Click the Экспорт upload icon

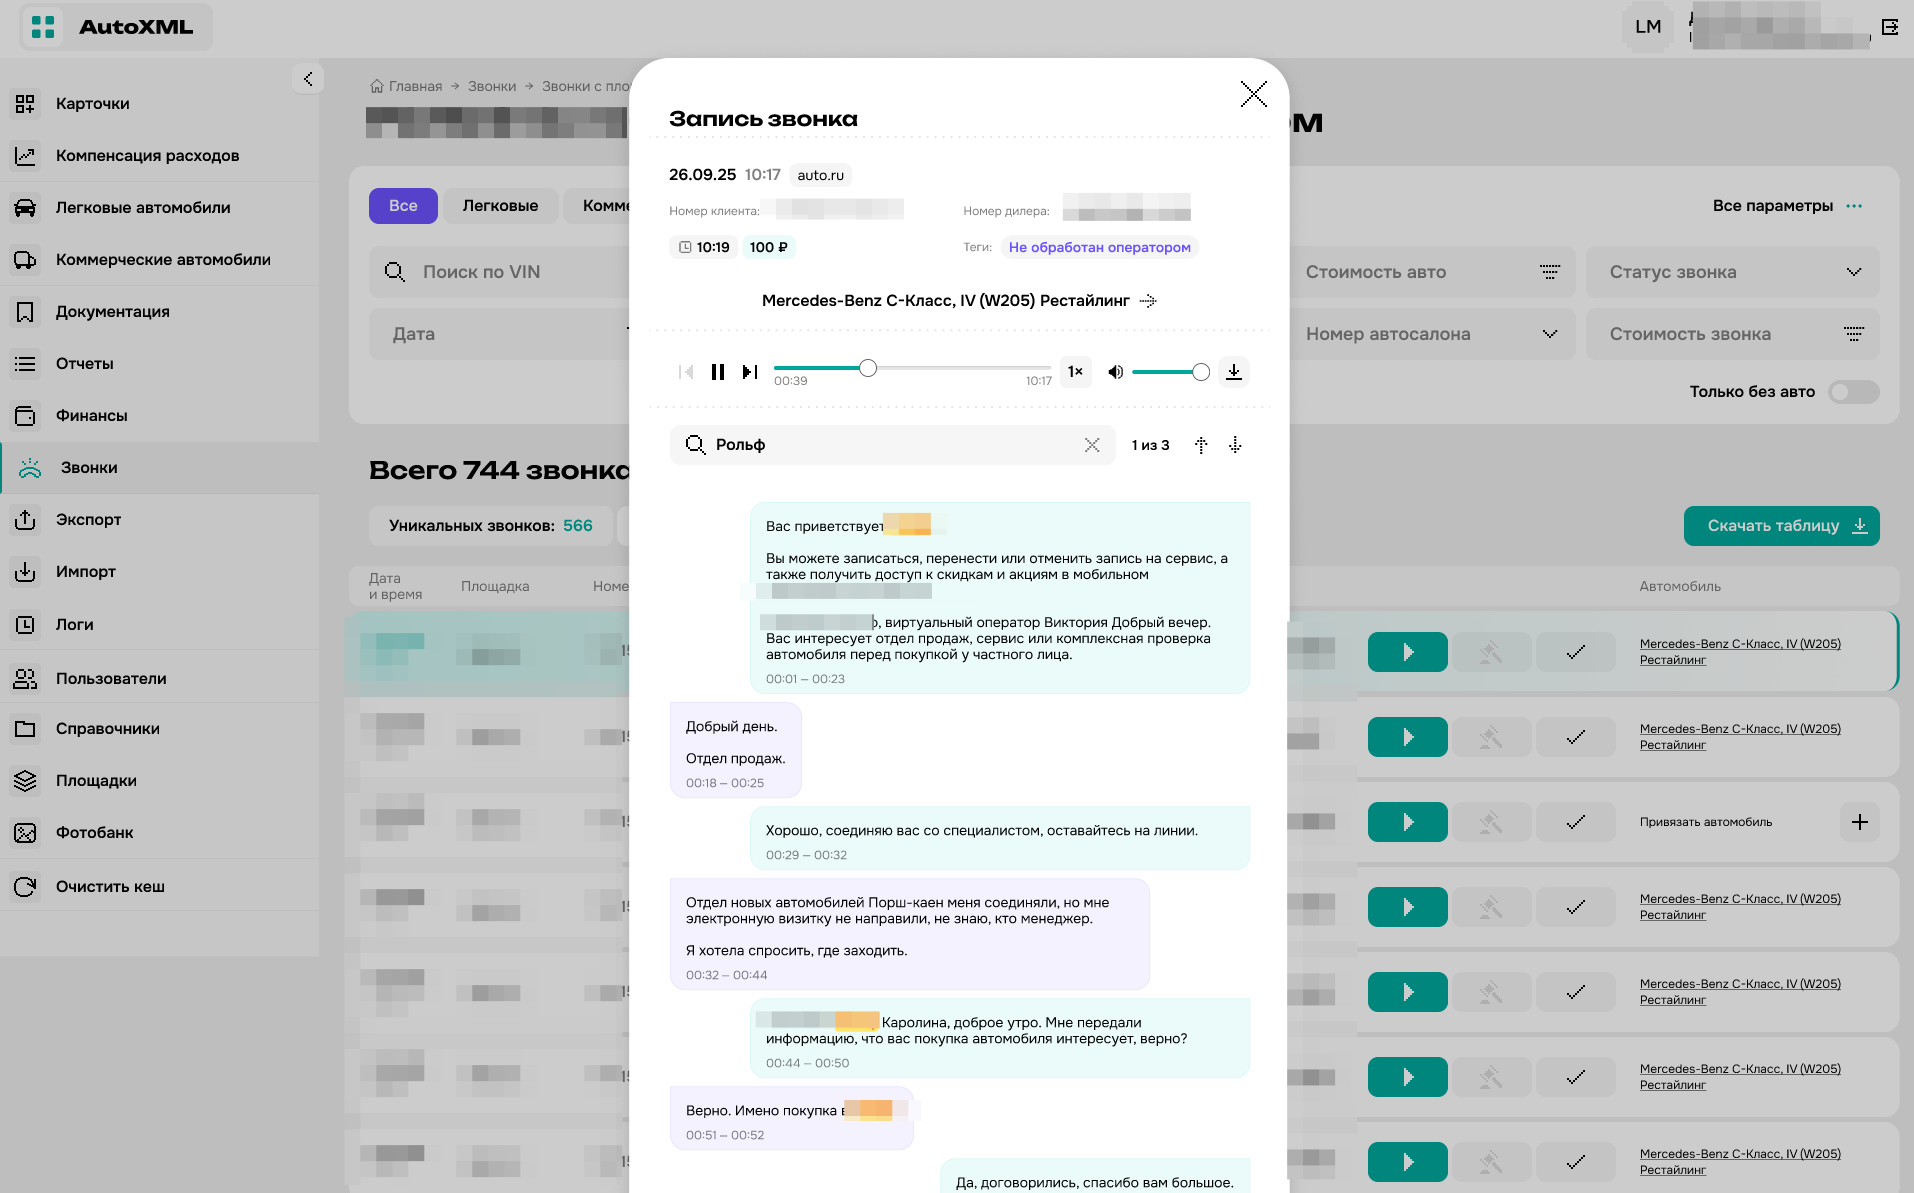(x=25, y=520)
